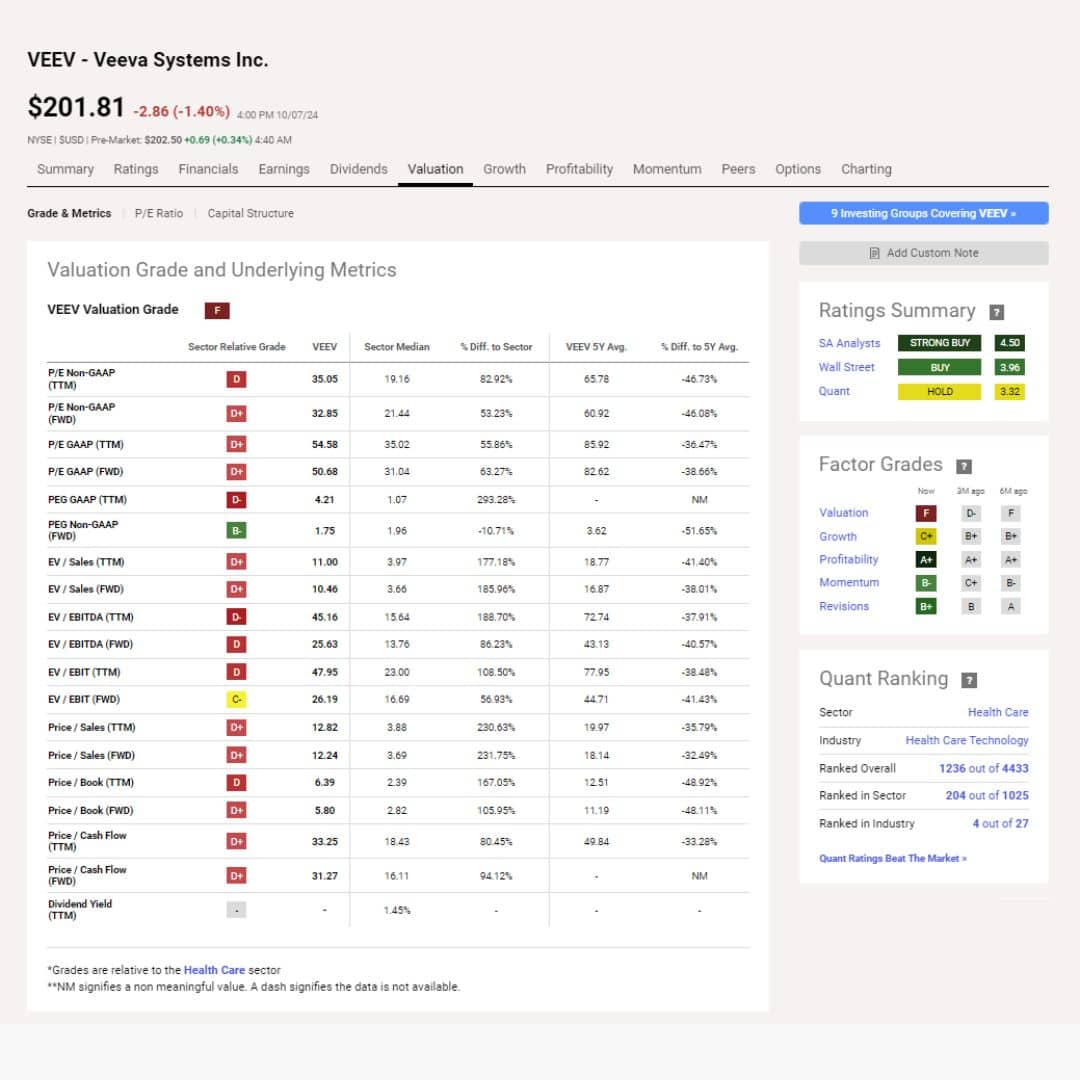Screen dimensions: 1080x1080
Task: Switch to the Ratings tab
Action: tap(136, 169)
